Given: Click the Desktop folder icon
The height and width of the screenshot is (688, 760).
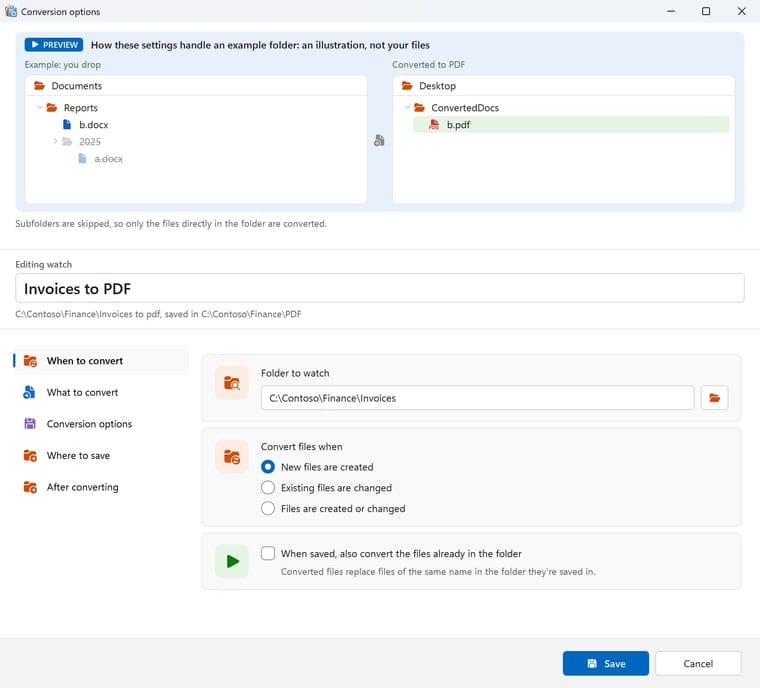Looking at the screenshot, I should click(407, 86).
